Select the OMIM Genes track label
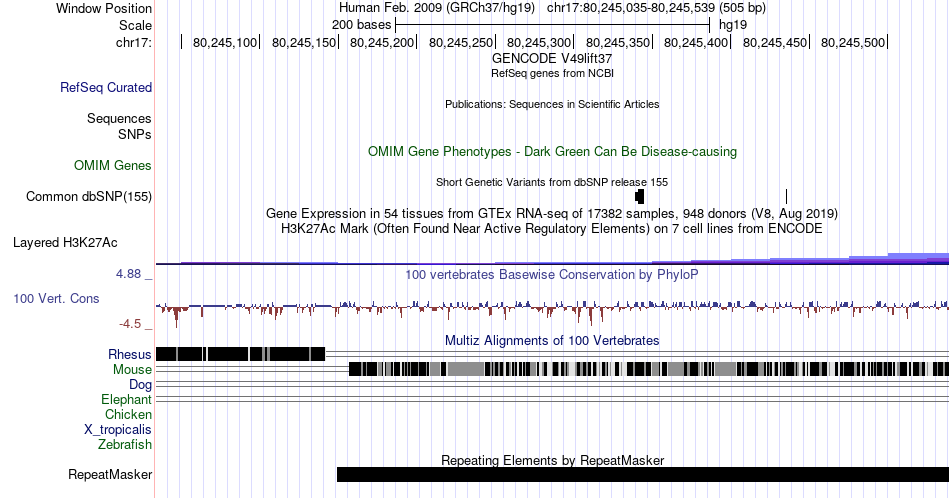Screen dimensions: 950x498 (113, 165)
